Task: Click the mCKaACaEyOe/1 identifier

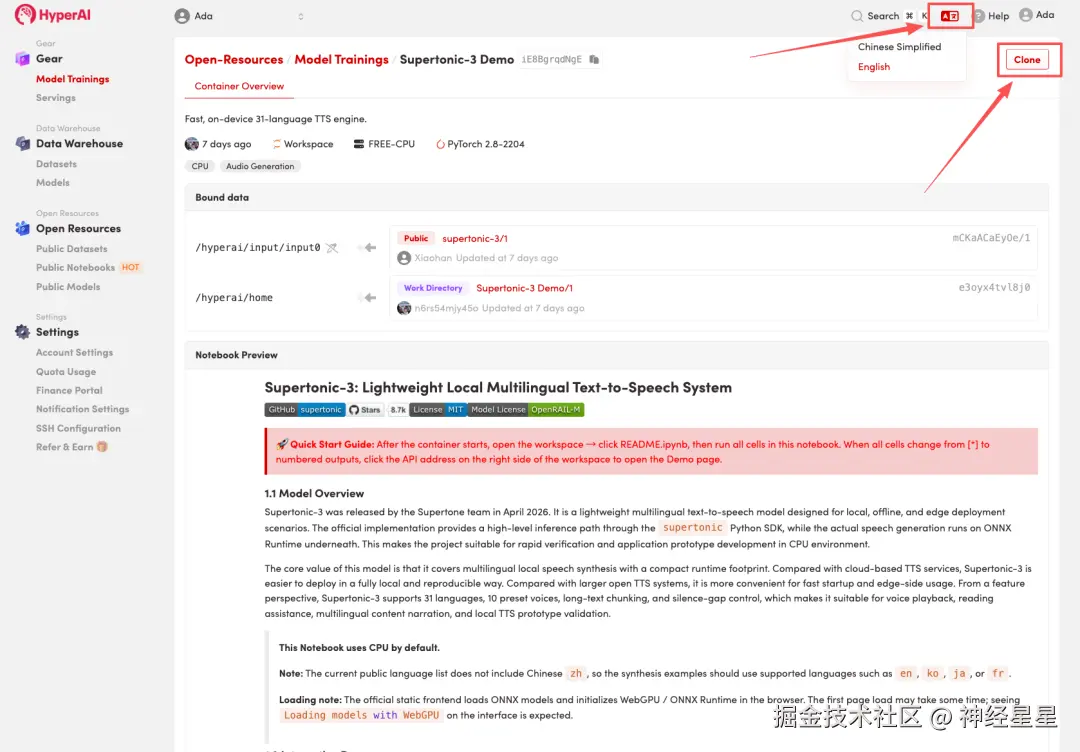Action: (x=990, y=238)
